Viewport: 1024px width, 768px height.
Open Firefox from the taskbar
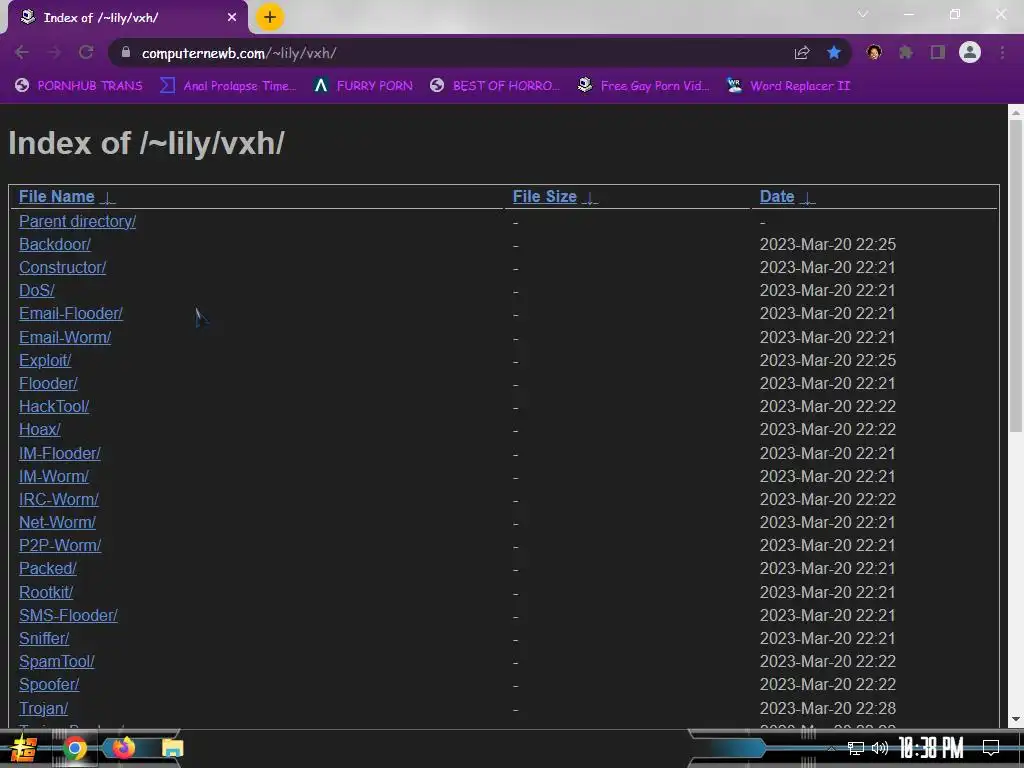(x=123, y=748)
